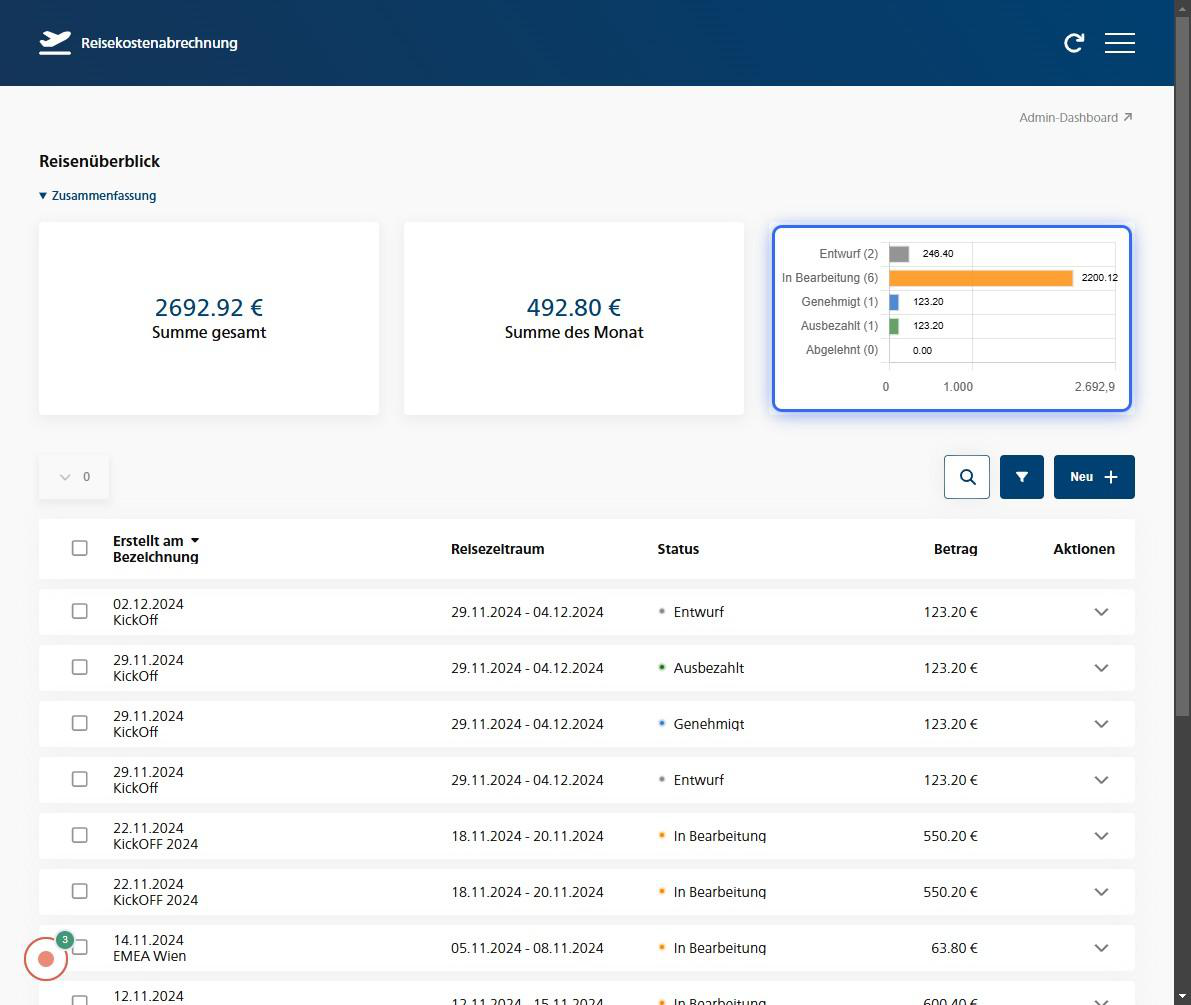This screenshot has height=1005, width=1191.
Task: Collapse the Zusammenfassung section
Action: pyautogui.click(x=98, y=196)
